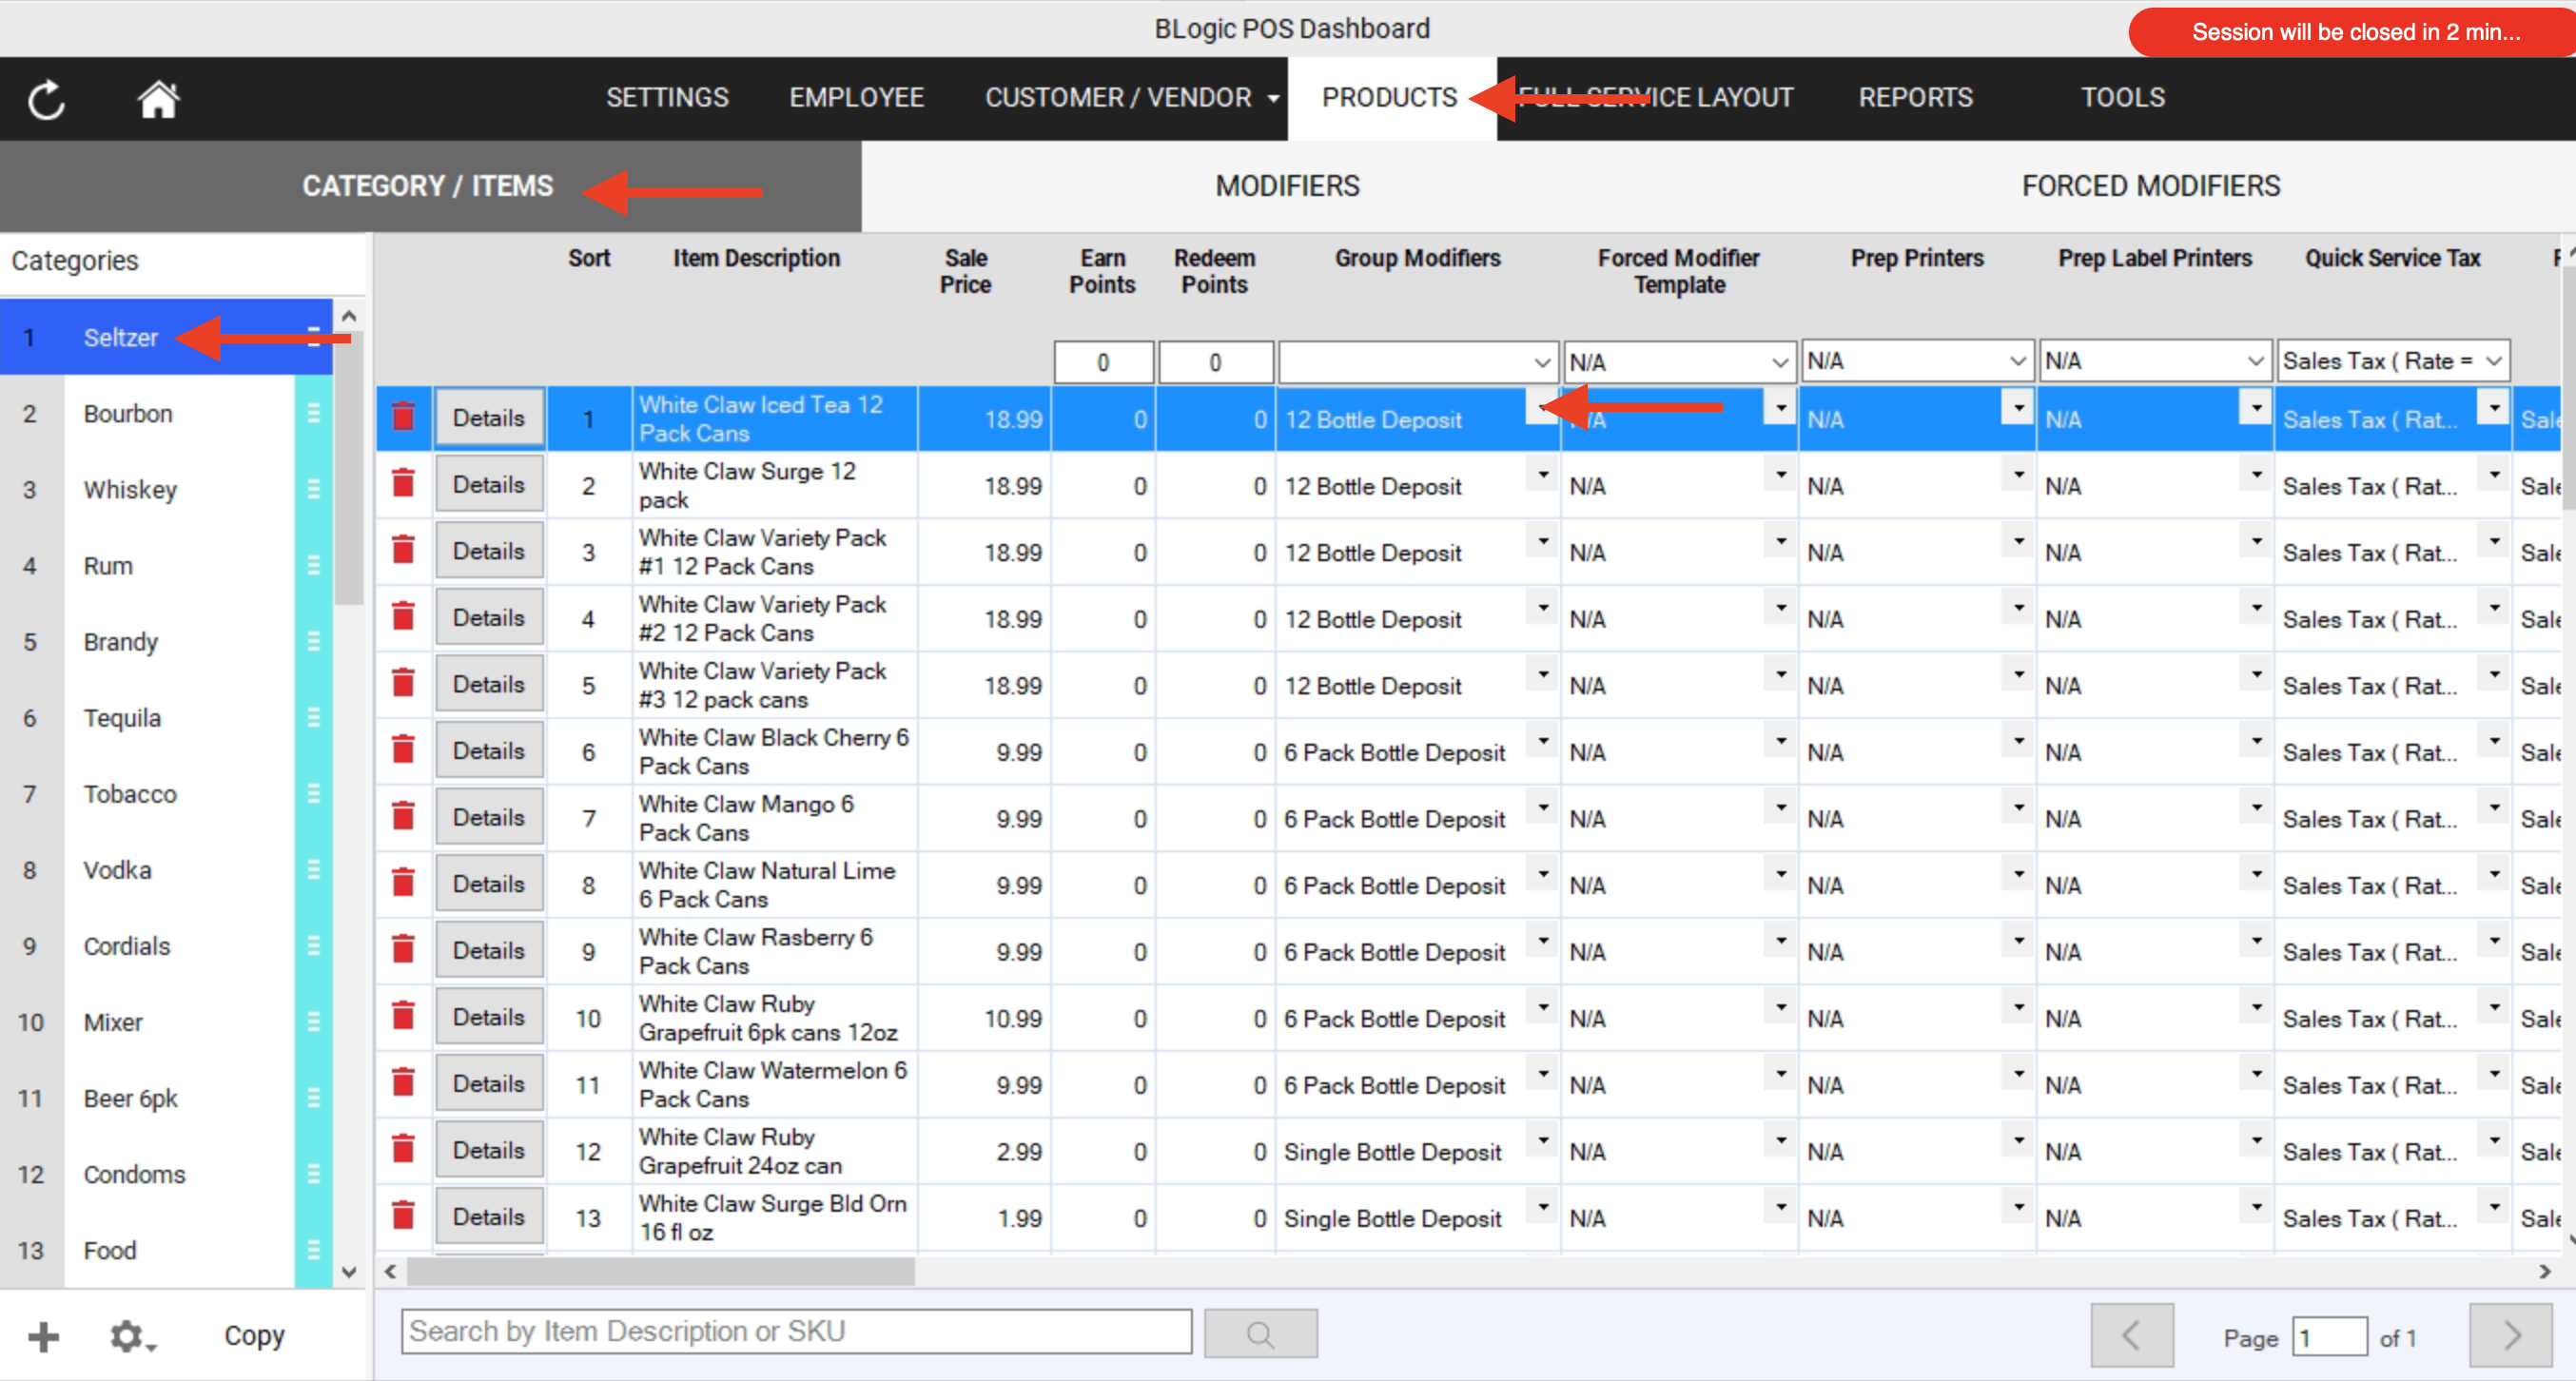Expand Quick Service Tax header dropdown

point(2493,361)
